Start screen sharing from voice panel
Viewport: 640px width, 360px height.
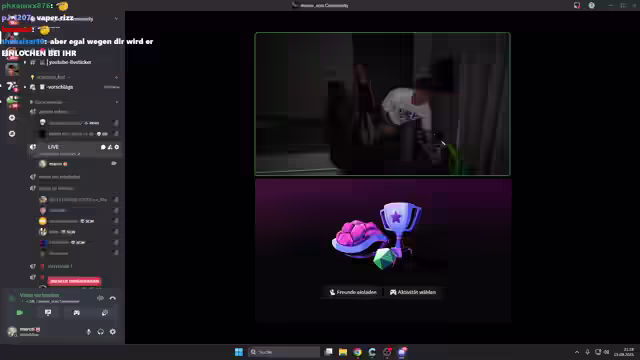click(x=48, y=313)
